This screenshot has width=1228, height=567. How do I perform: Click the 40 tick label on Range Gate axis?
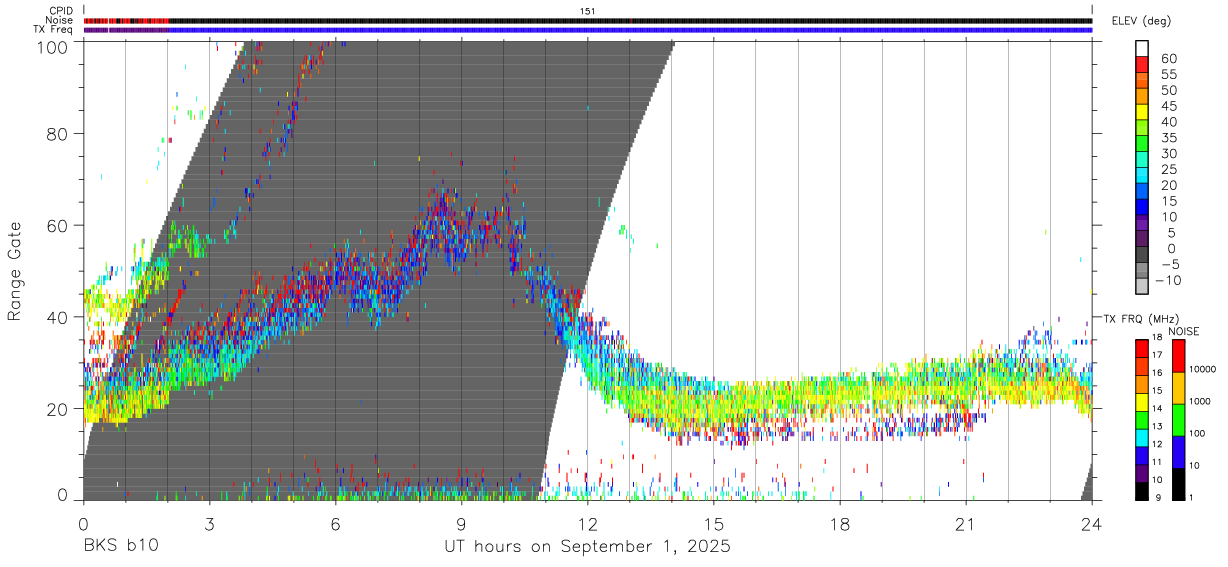(x=59, y=317)
